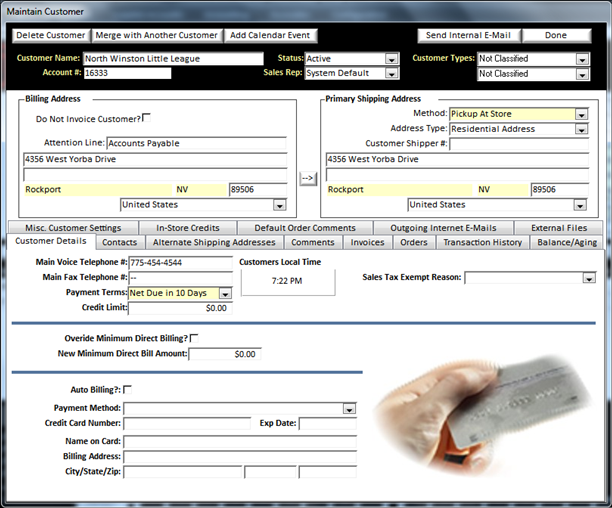Copy billing address with the --> button

tap(308, 178)
